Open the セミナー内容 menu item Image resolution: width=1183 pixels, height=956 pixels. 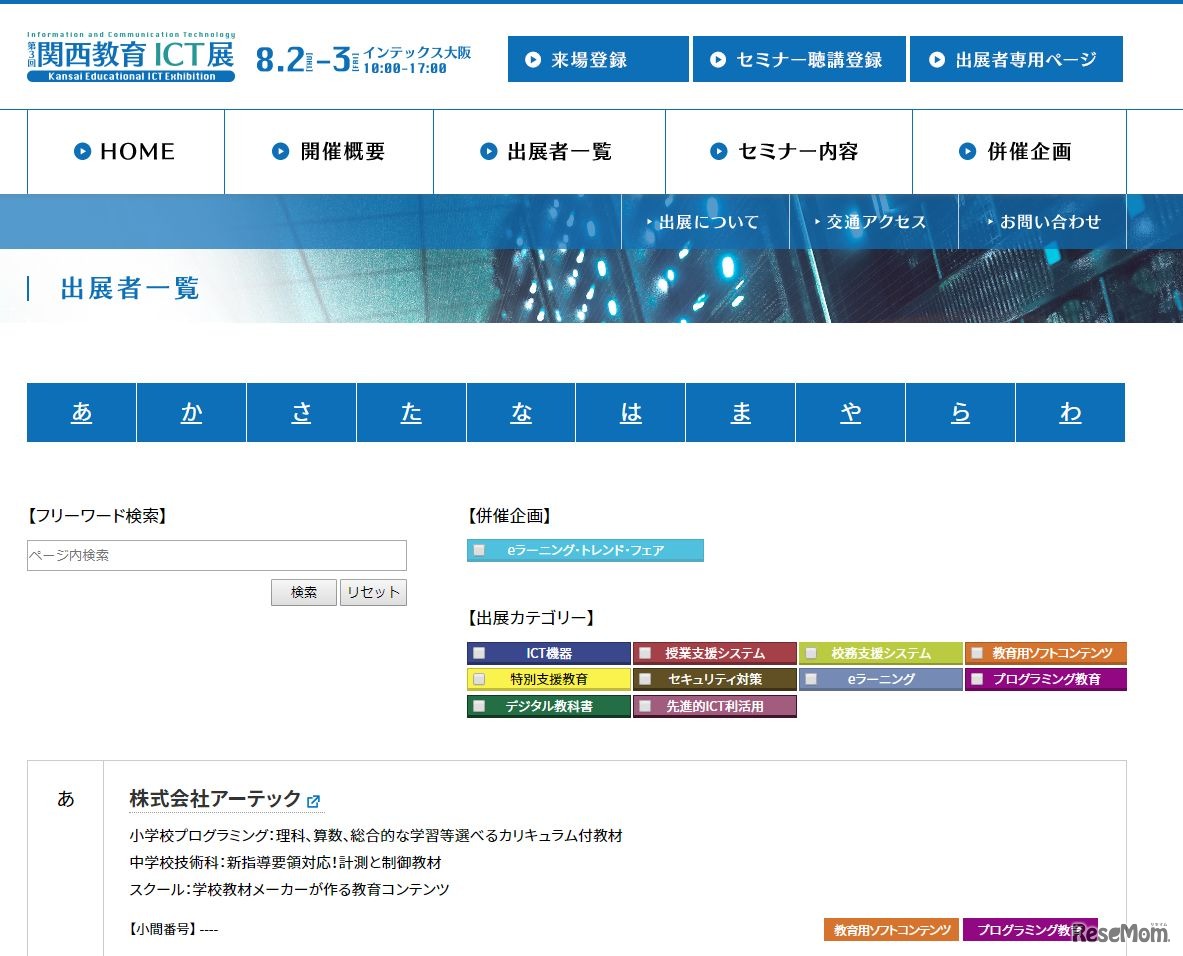pyautogui.click(x=788, y=152)
